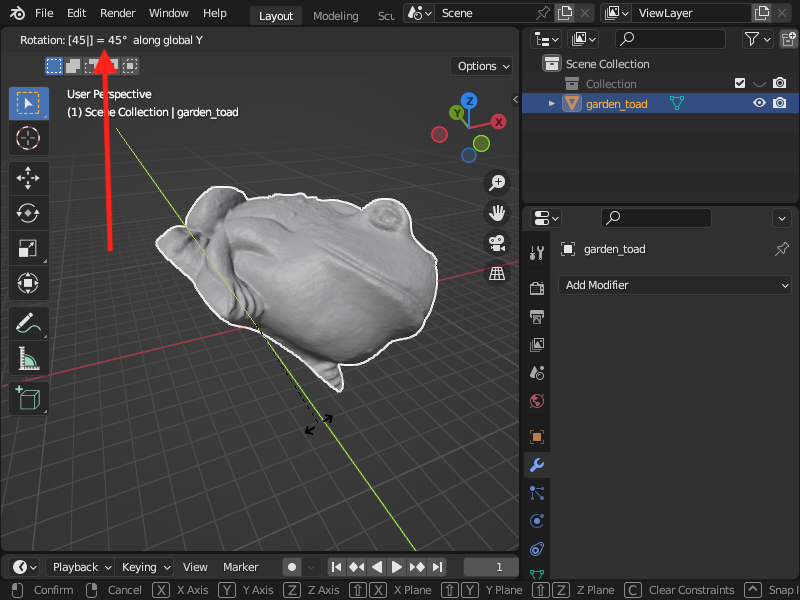
Task: Open Object properties tab
Action: (x=537, y=437)
